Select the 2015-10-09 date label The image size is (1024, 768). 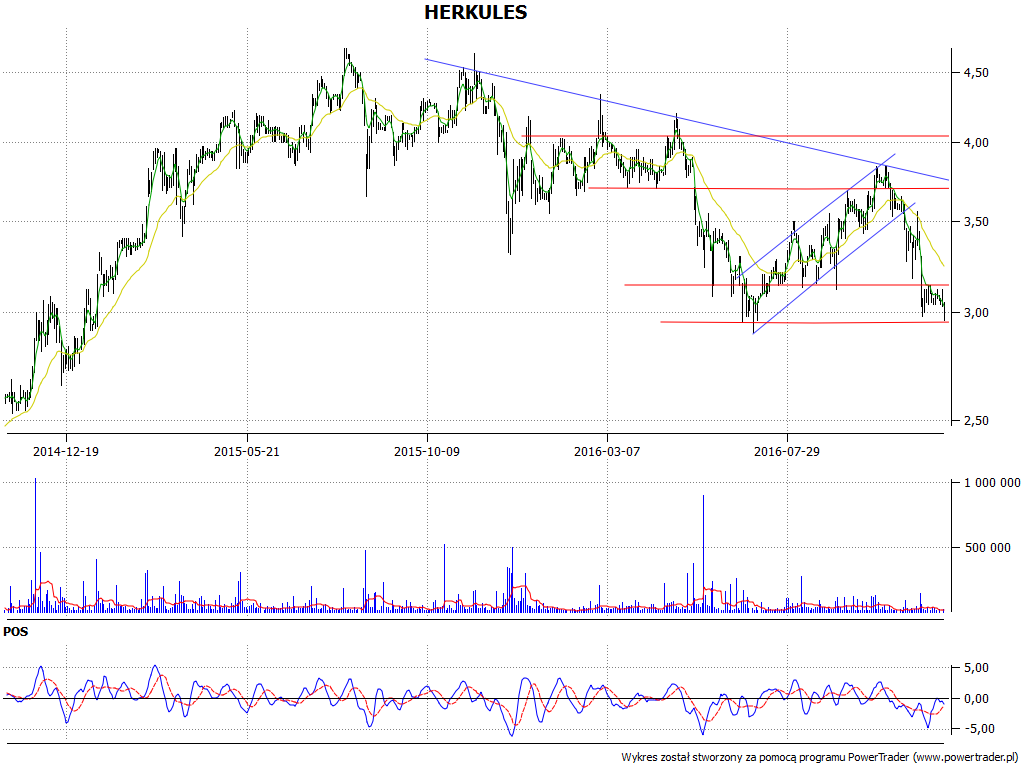point(427,451)
